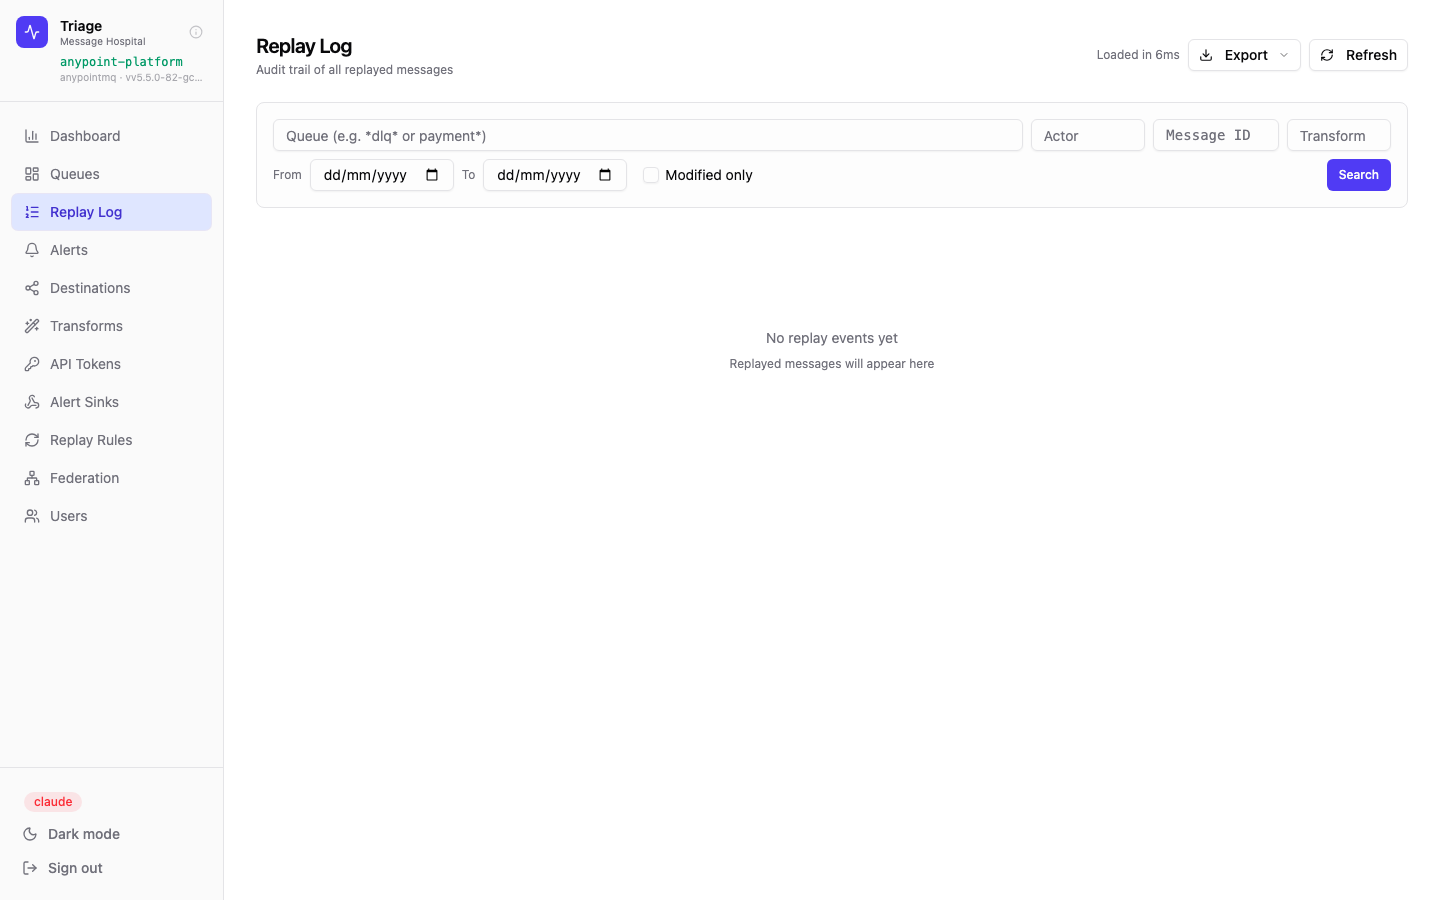1440x900 pixels.
Task: Click the Users people icon
Action: (x=32, y=516)
